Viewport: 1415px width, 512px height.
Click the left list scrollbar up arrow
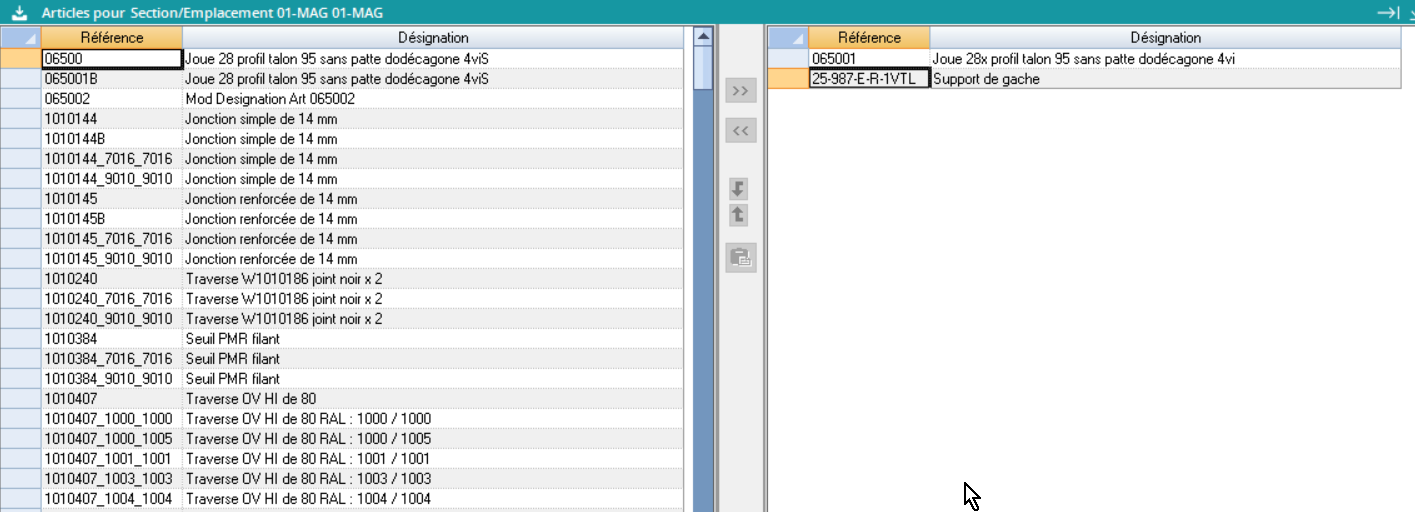click(703, 37)
